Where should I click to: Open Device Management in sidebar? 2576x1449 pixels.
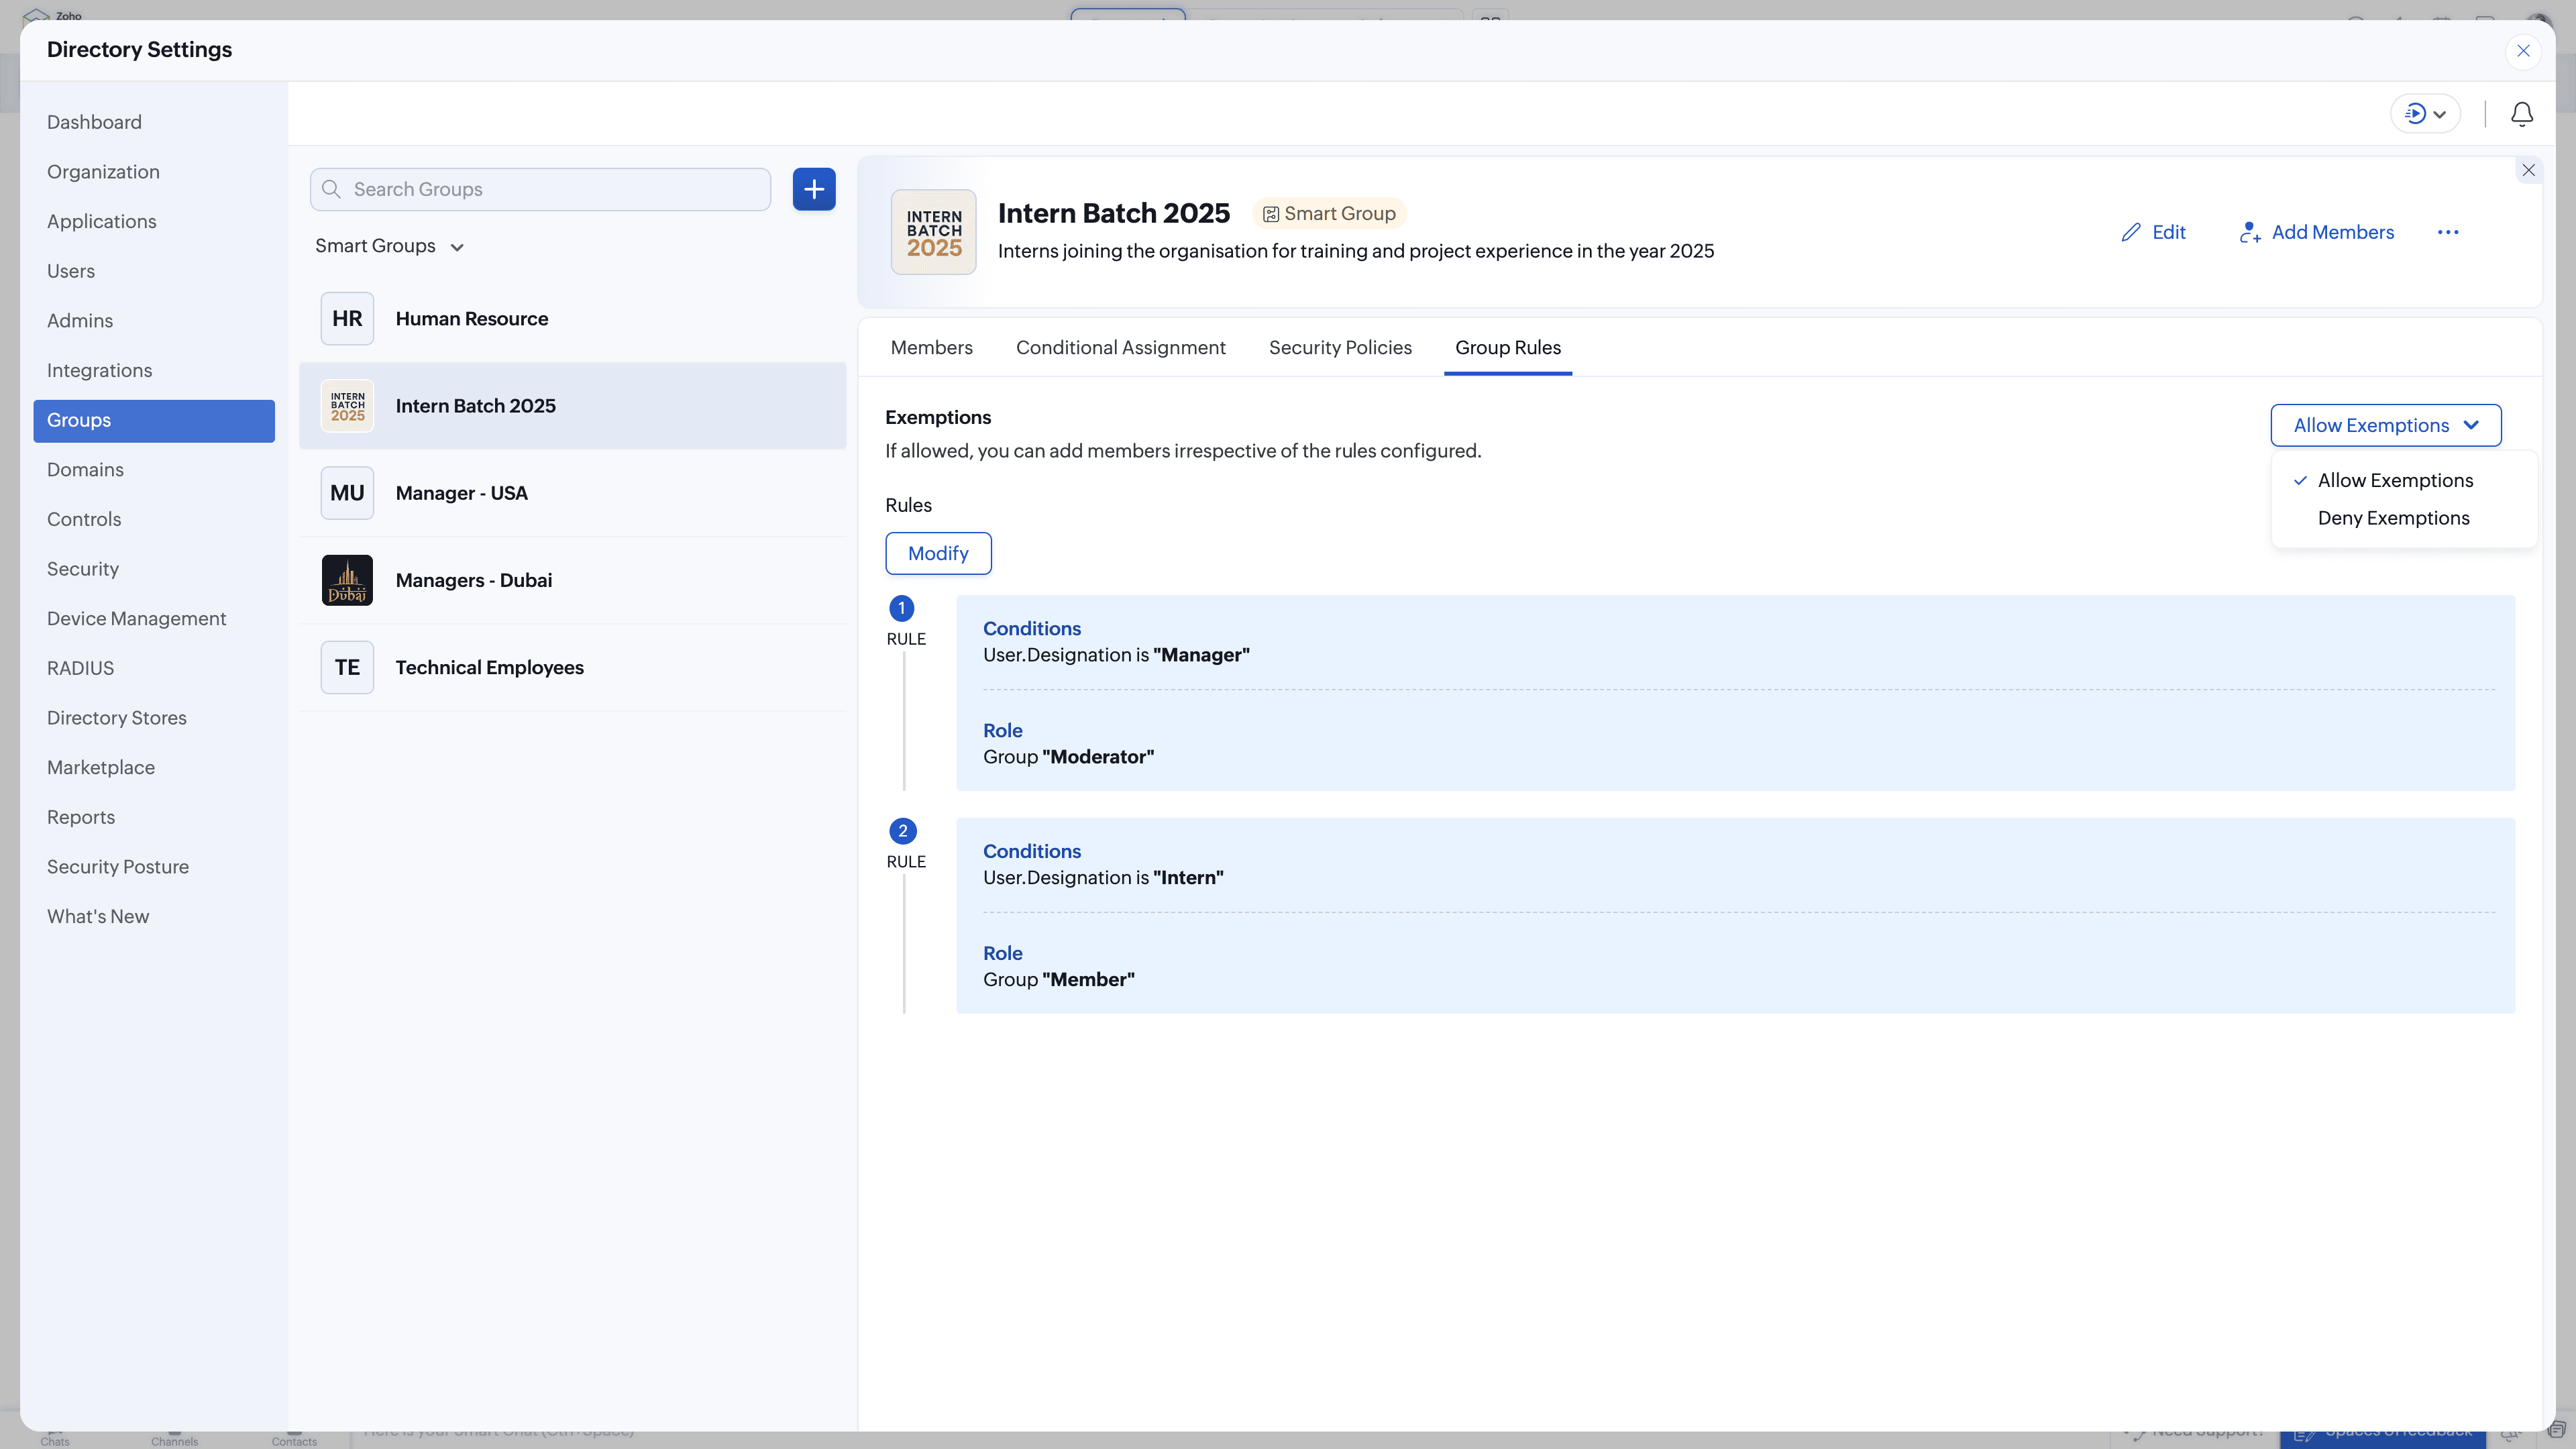pyautogui.click(x=136, y=618)
